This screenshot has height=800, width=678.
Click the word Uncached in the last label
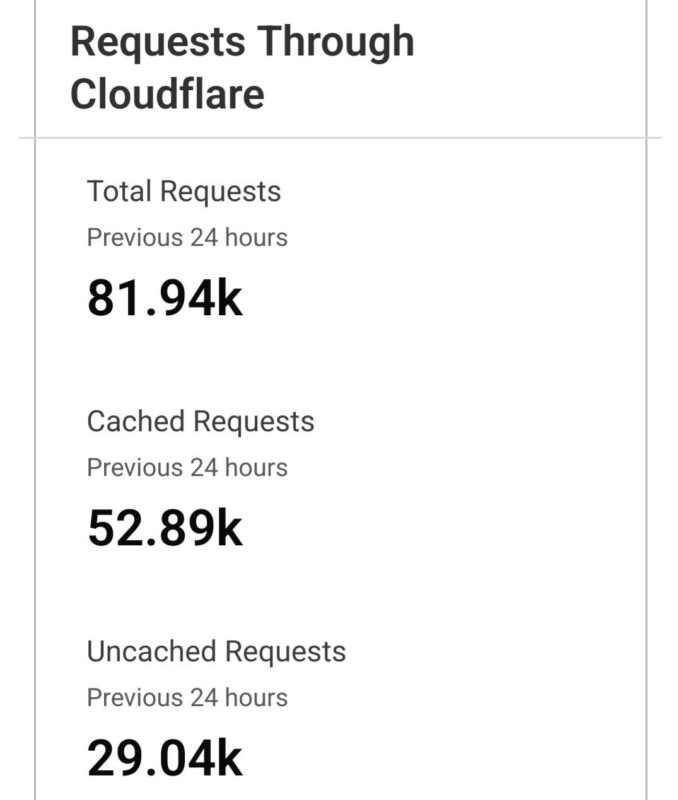[150, 651]
